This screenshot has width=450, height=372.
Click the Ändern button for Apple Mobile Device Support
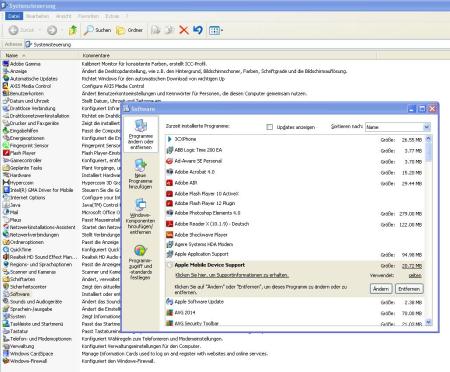point(381,289)
